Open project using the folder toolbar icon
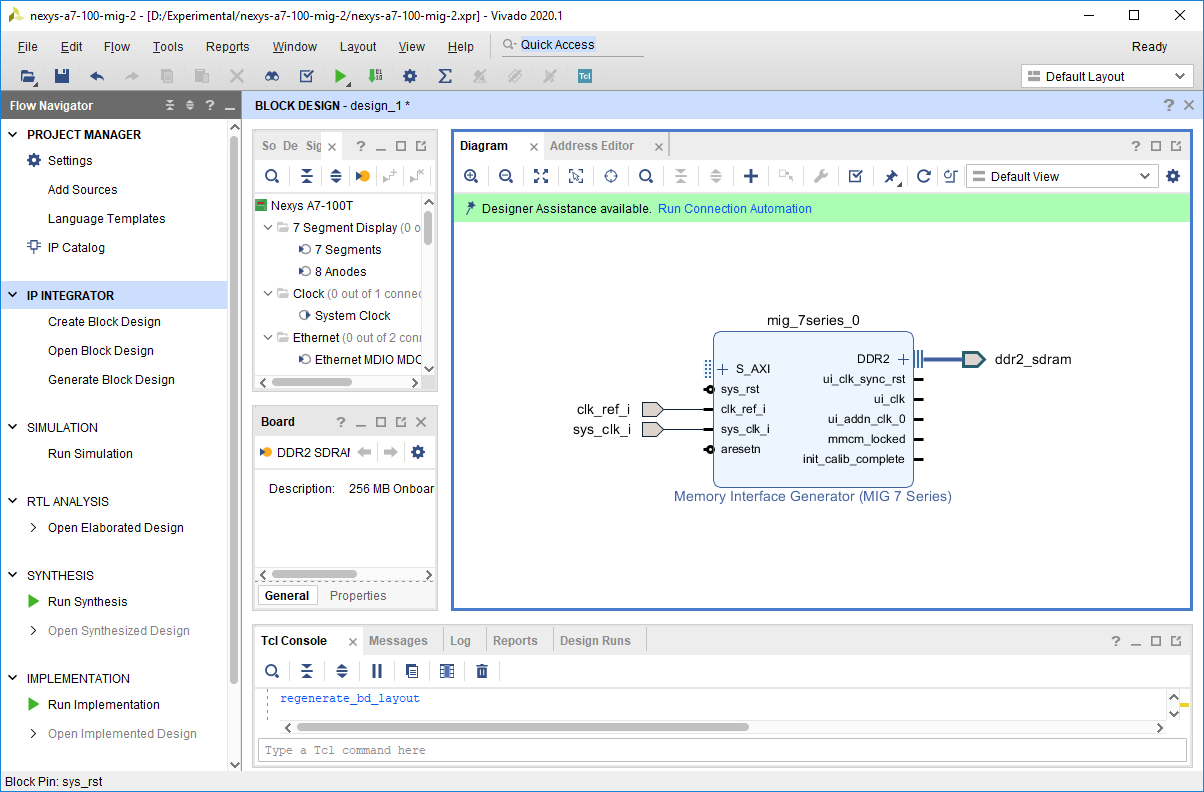1204x792 pixels. click(28, 76)
